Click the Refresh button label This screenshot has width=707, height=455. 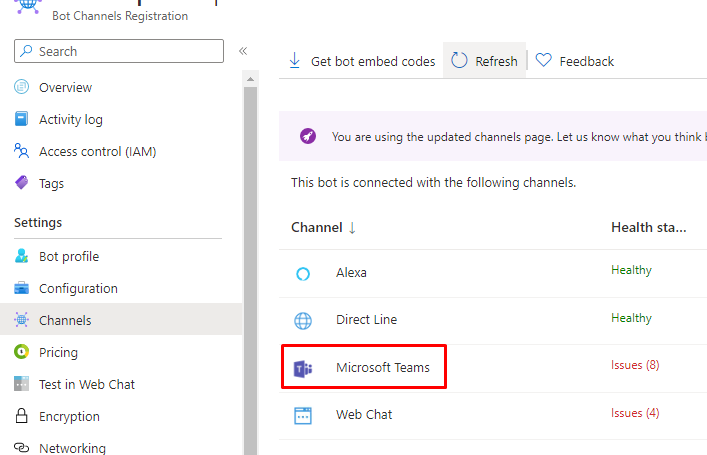point(496,61)
